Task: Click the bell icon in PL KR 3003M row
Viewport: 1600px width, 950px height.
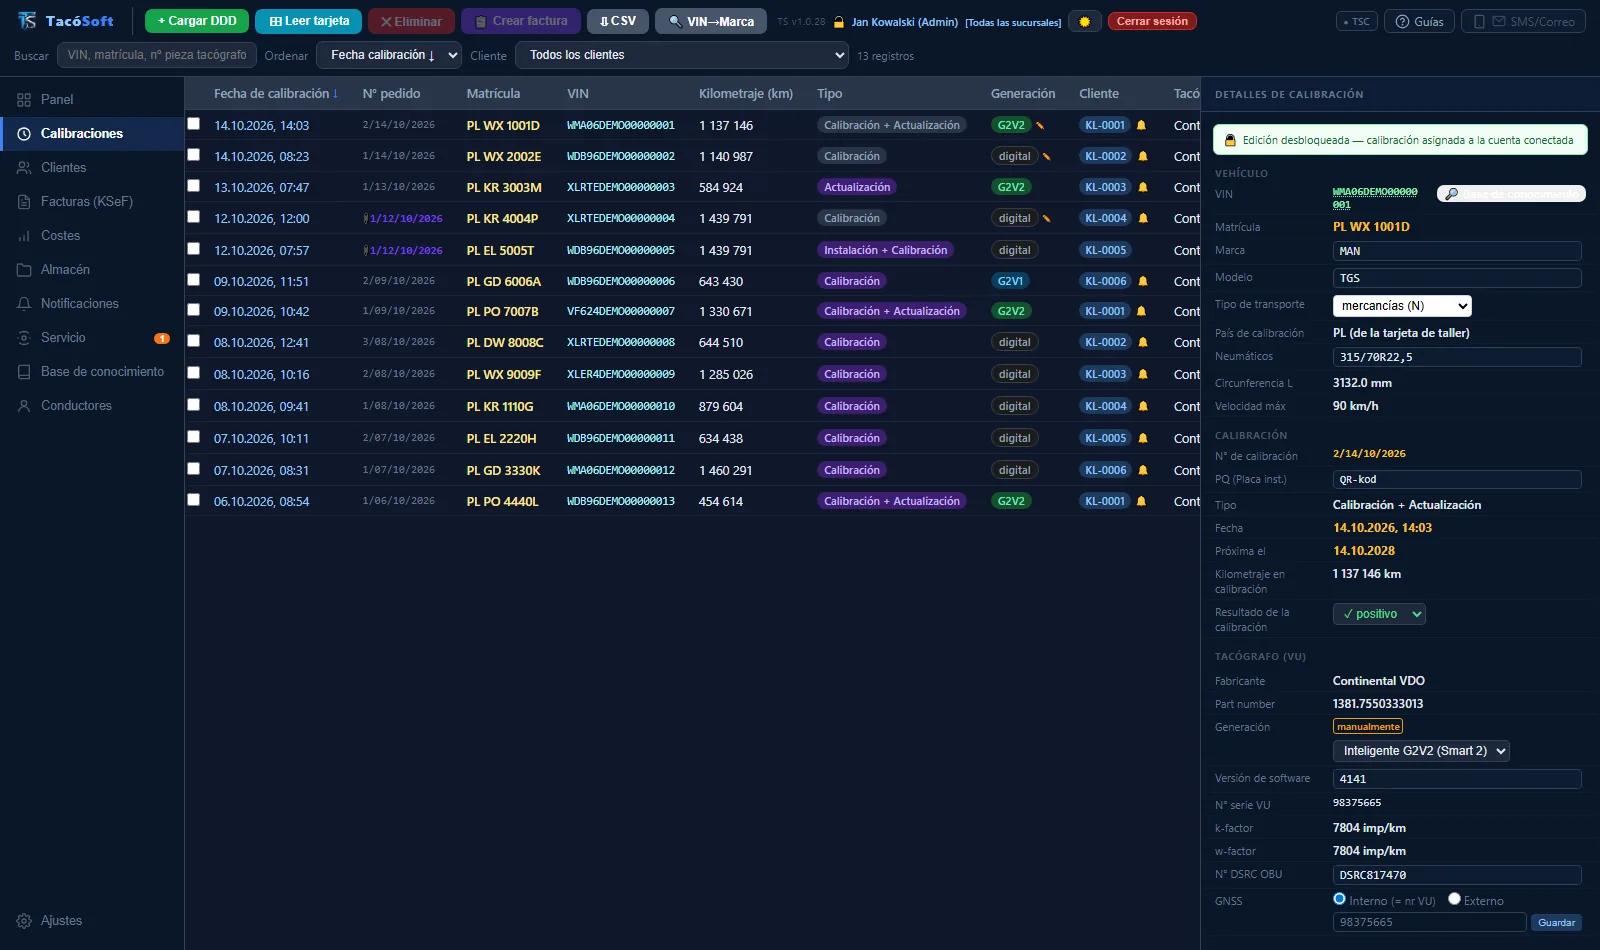Action: [1143, 187]
